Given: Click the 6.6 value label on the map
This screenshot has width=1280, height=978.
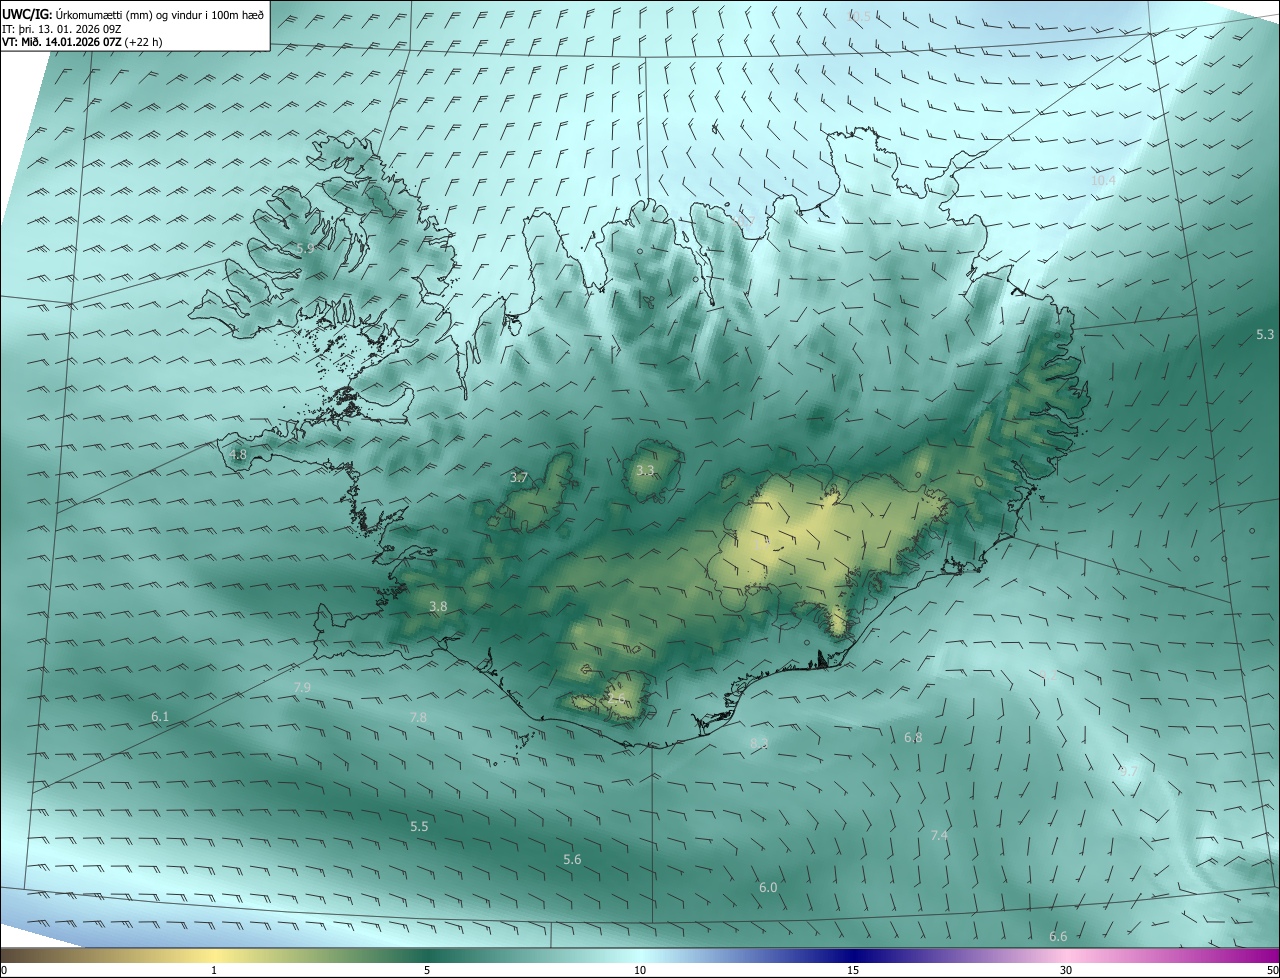Looking at the screenshot, I should (1058, 936).
